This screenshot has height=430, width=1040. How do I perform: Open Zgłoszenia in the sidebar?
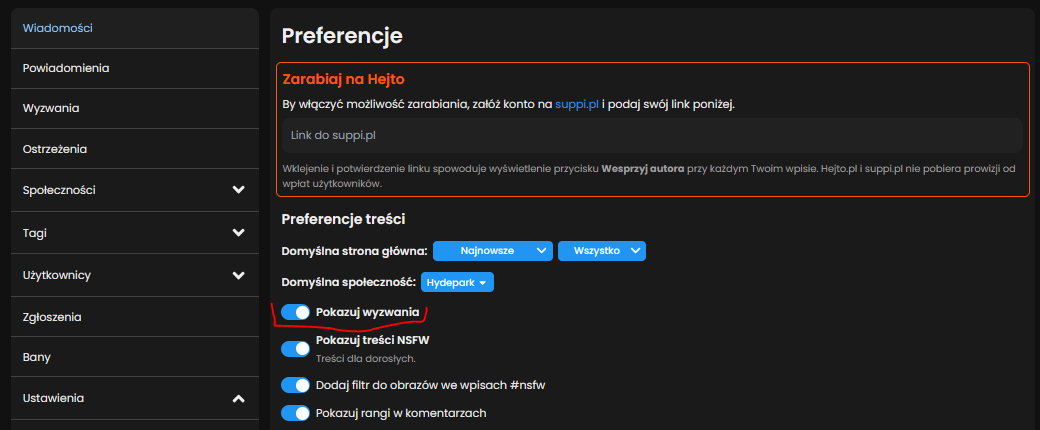pos(52,317)
